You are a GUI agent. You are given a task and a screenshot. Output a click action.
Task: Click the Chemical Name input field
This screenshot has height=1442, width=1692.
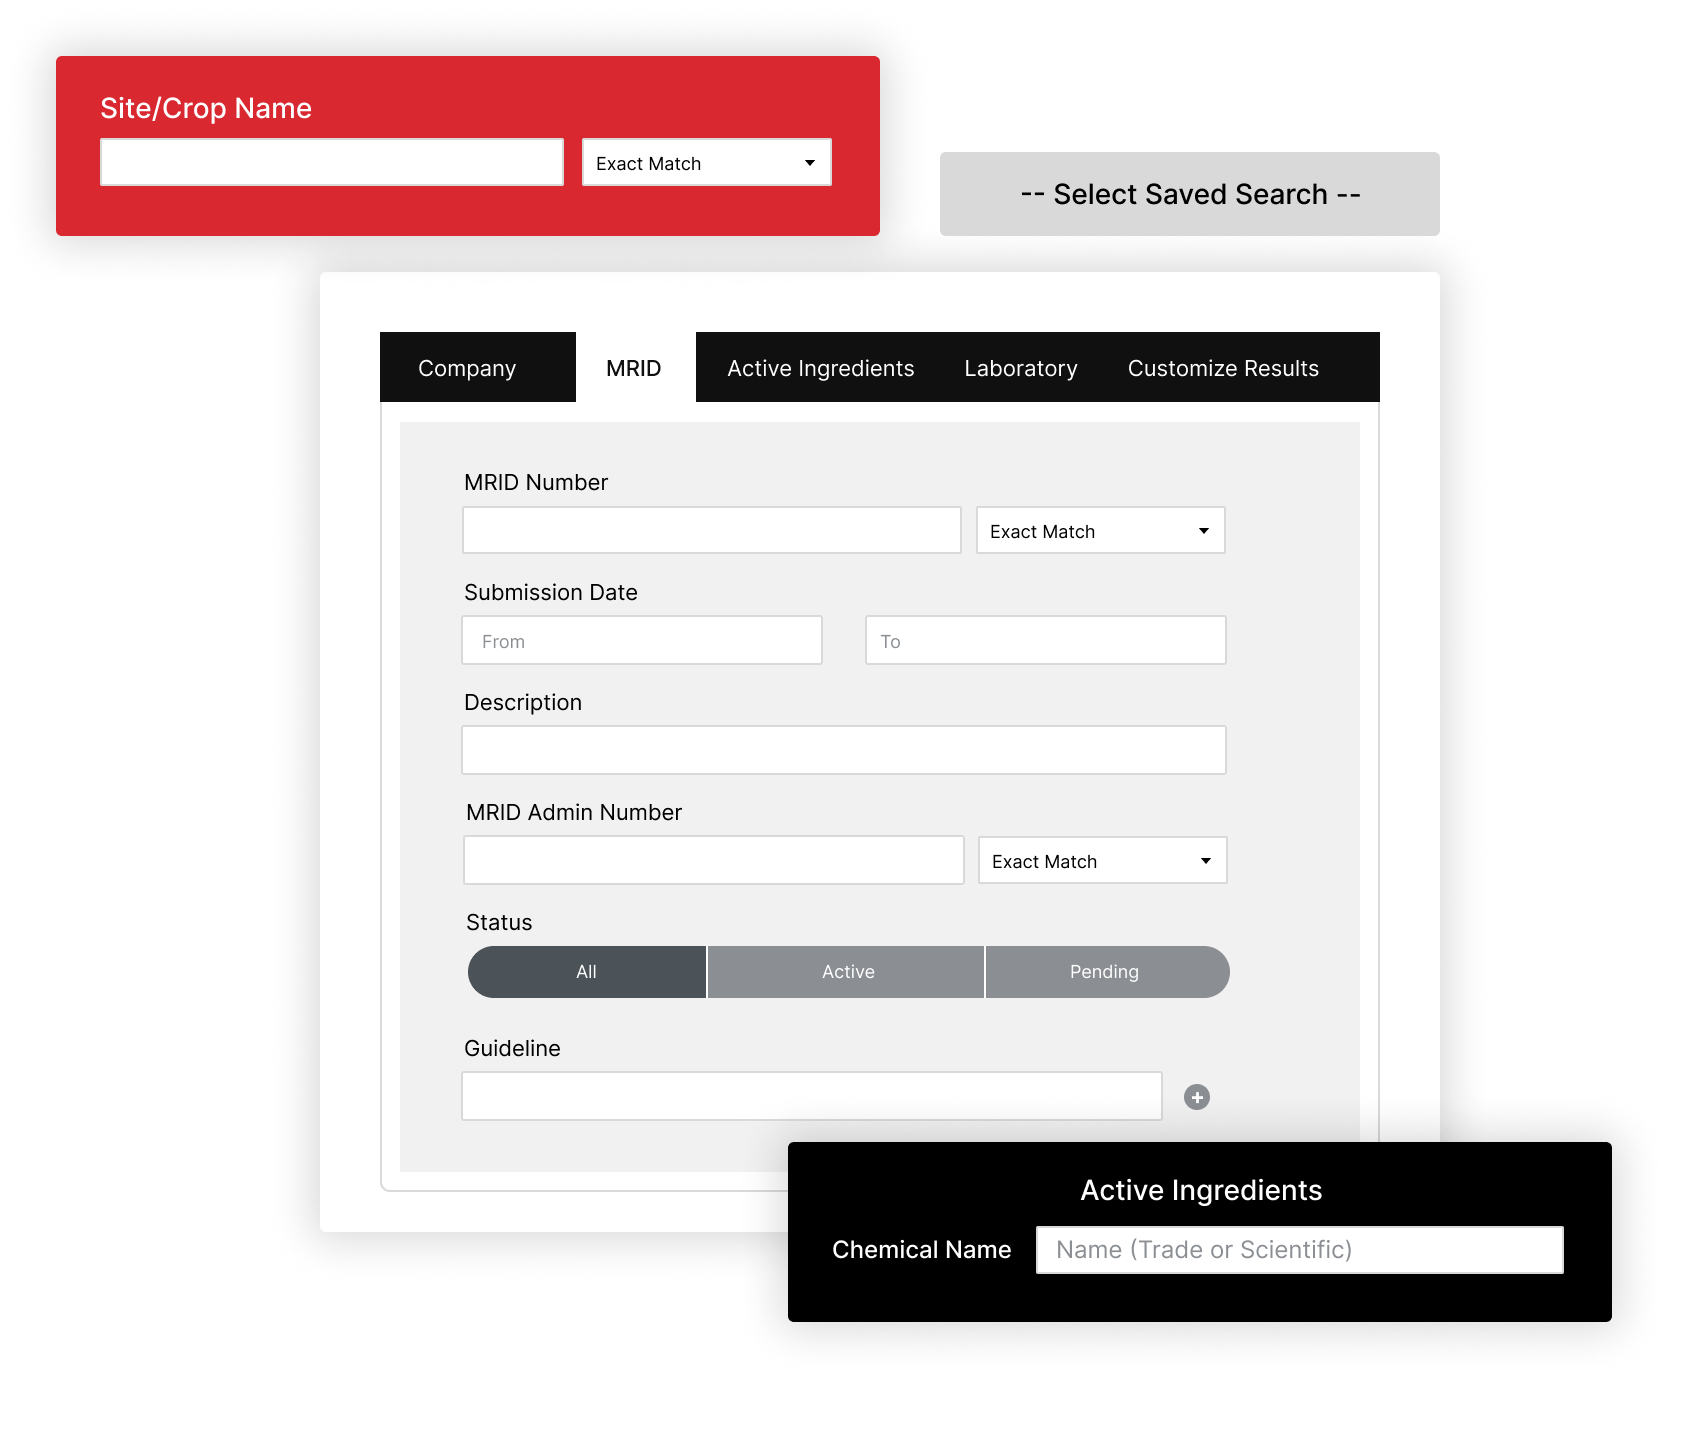pyautogui.click(x=1300, y=1250)
